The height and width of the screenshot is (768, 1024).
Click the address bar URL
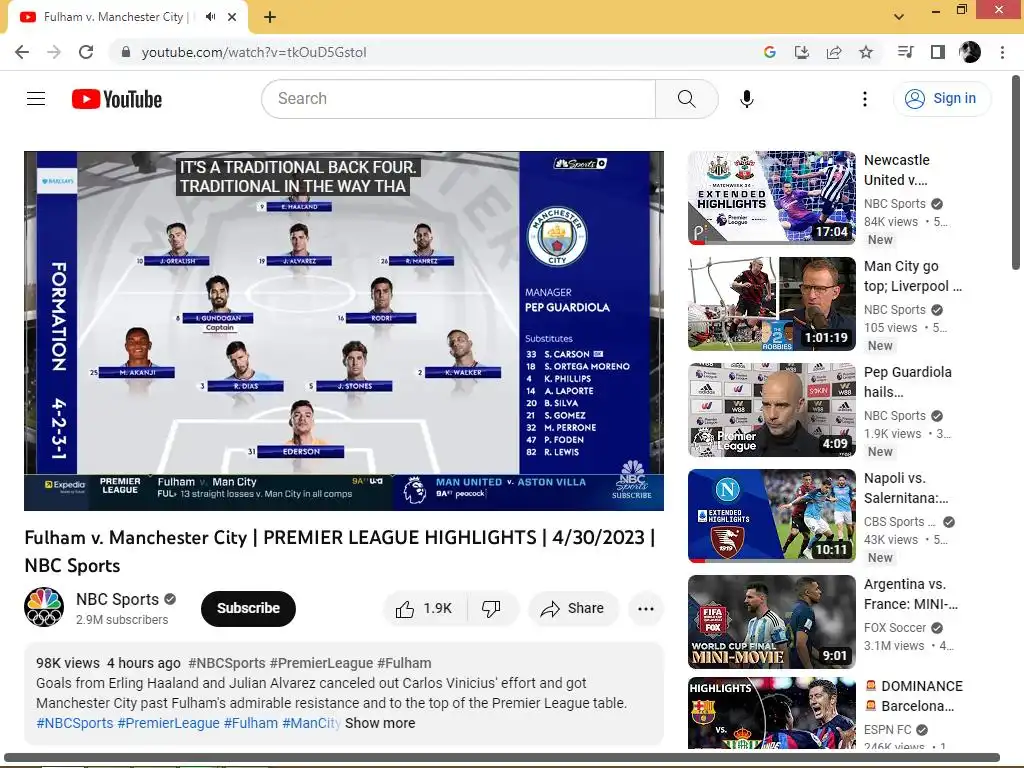[253, 52]
